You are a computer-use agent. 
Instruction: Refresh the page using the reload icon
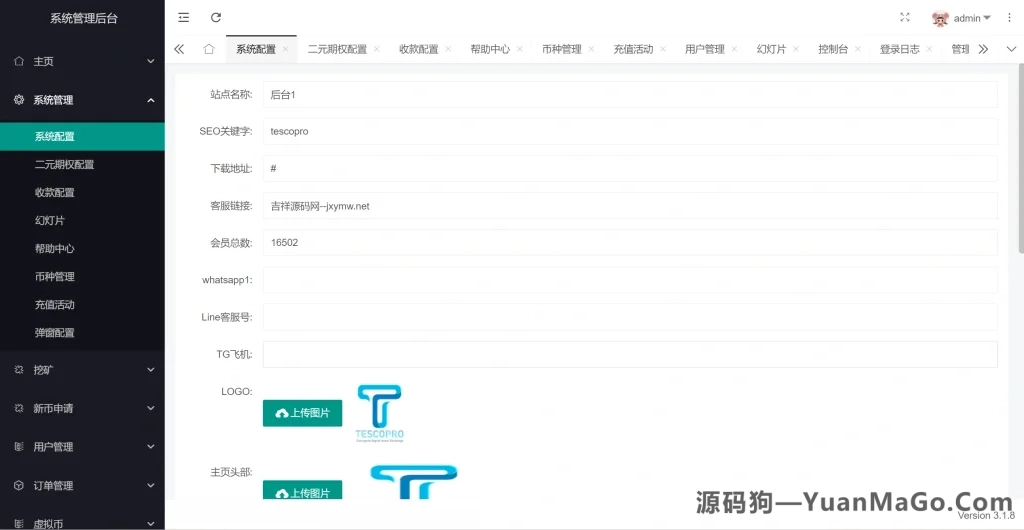click(x=216, y=18)
